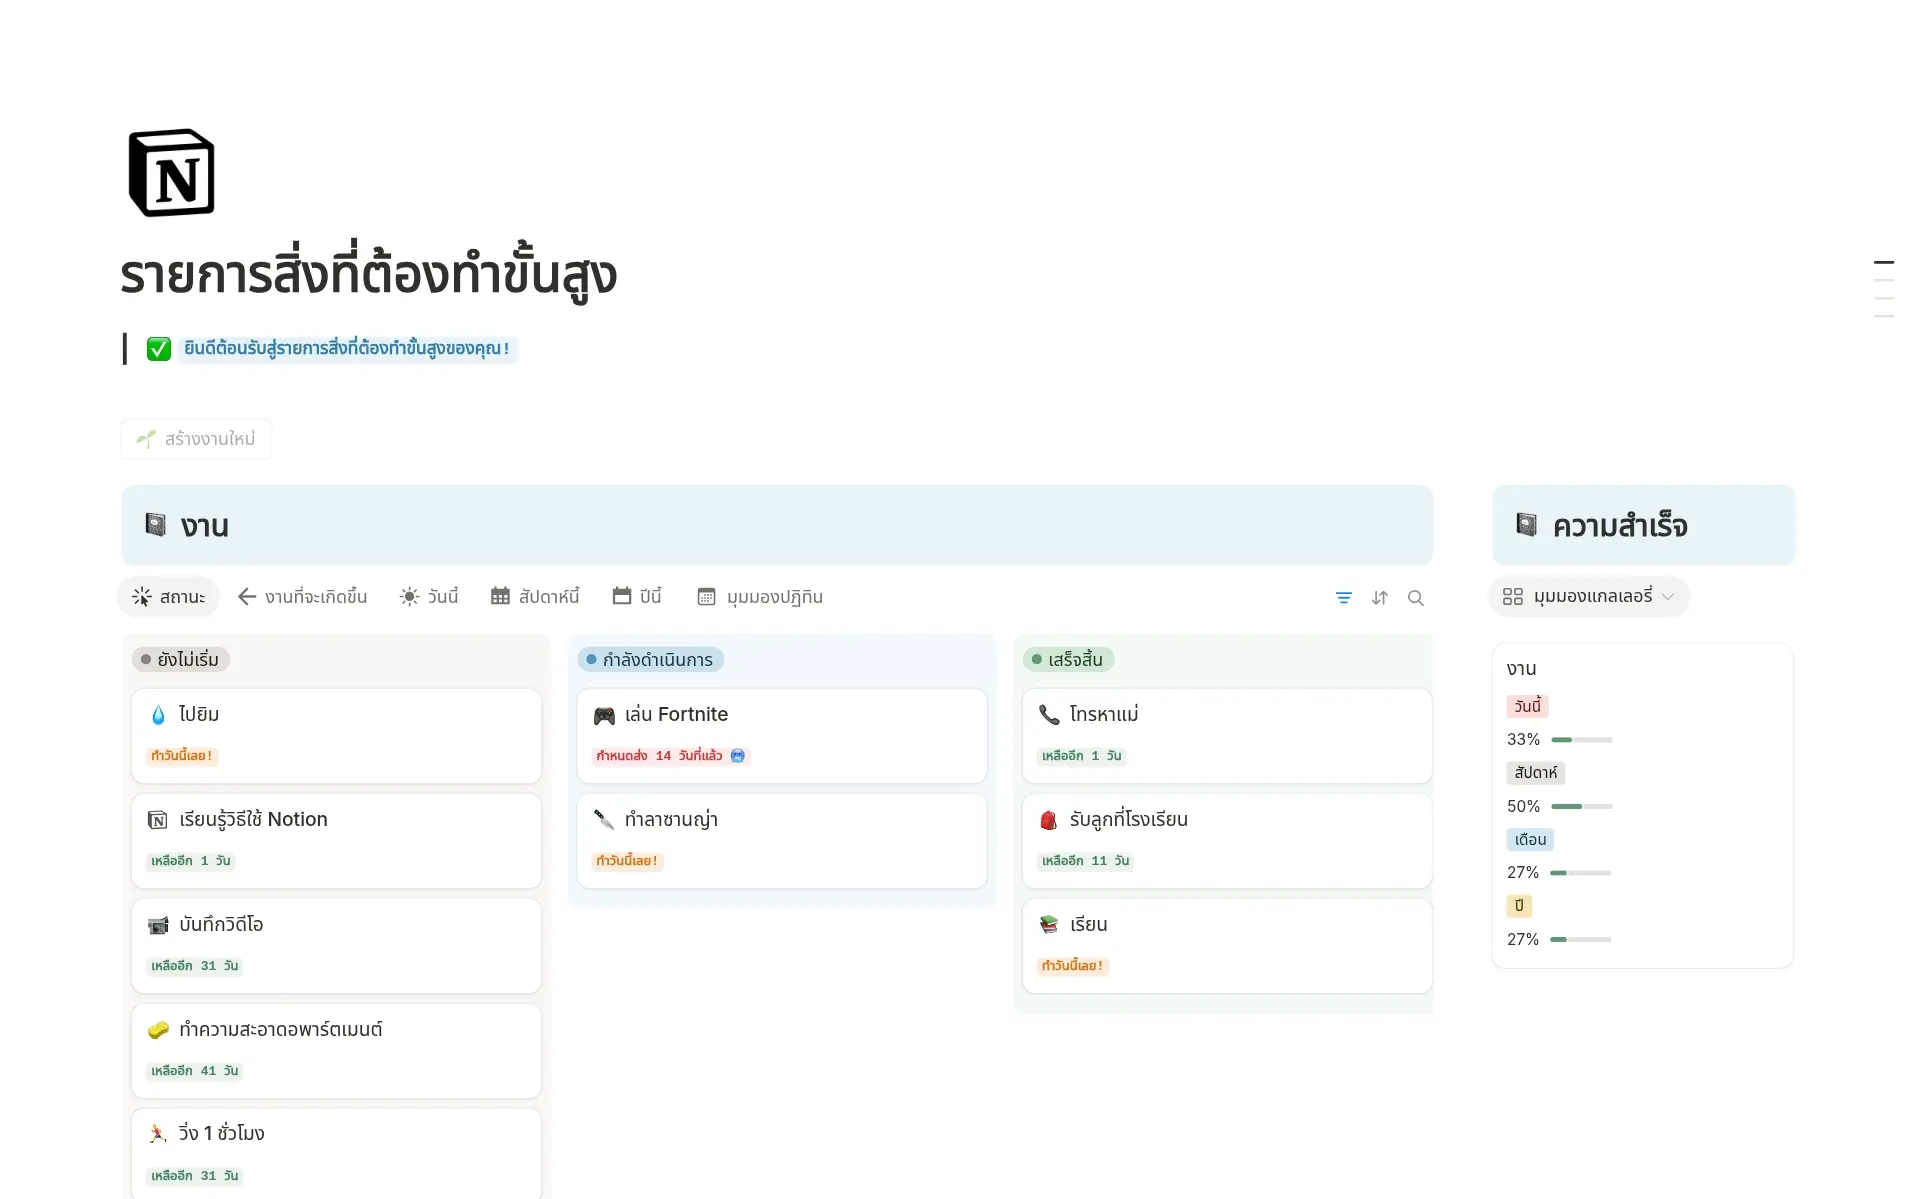Click the ความสำเร็จ section heading
This screenshot has height=1199, width=1920.
point(1620,526)
